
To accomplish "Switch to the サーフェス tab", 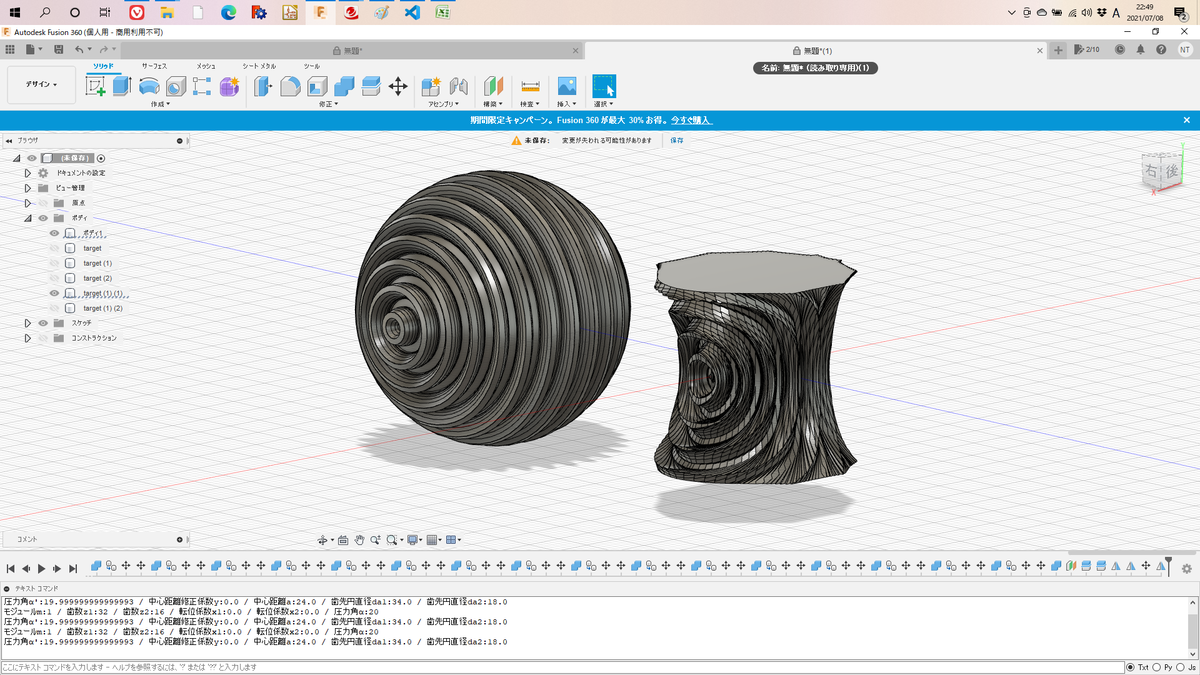I will click(154, 66).
